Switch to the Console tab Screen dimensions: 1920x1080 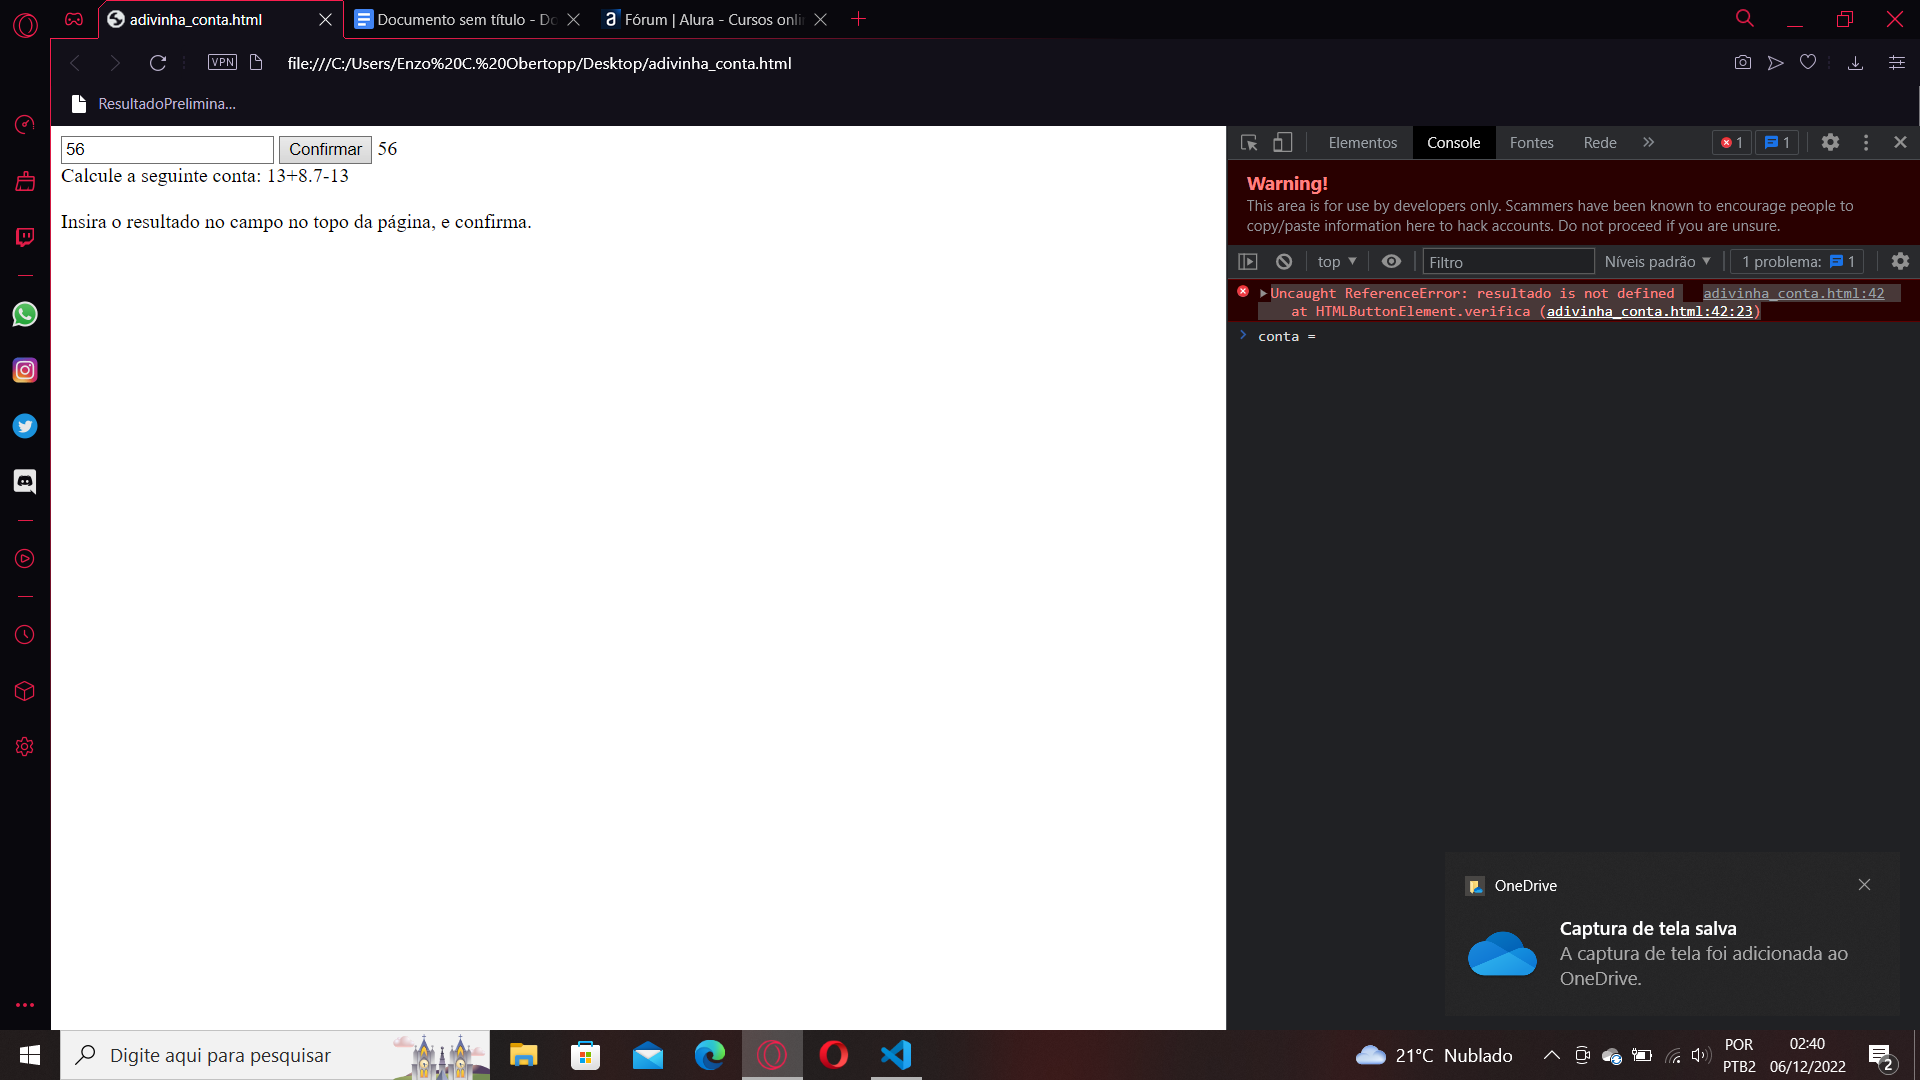[1453, 142]
